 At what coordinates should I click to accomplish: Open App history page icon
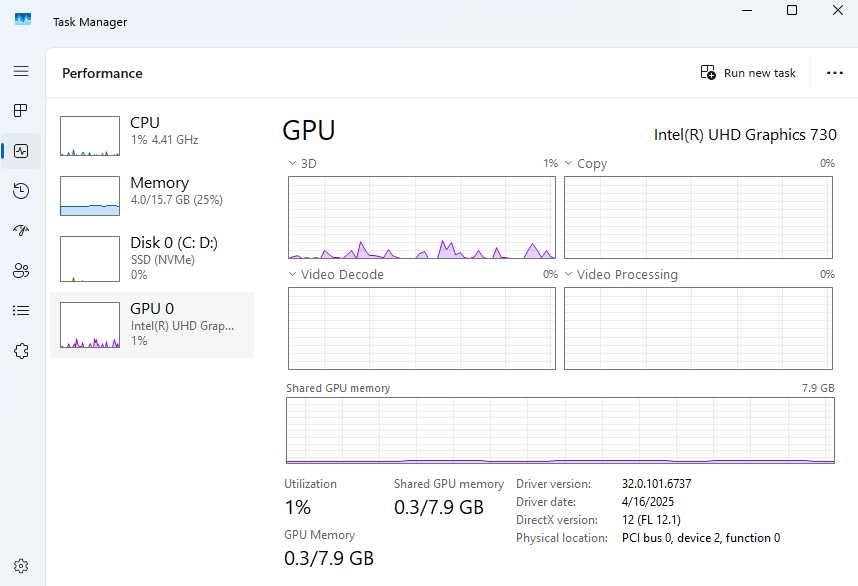21,191
